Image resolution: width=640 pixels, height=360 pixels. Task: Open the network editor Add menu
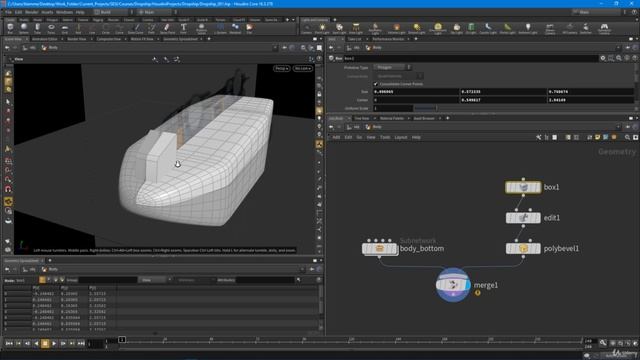tap(336, 138)
